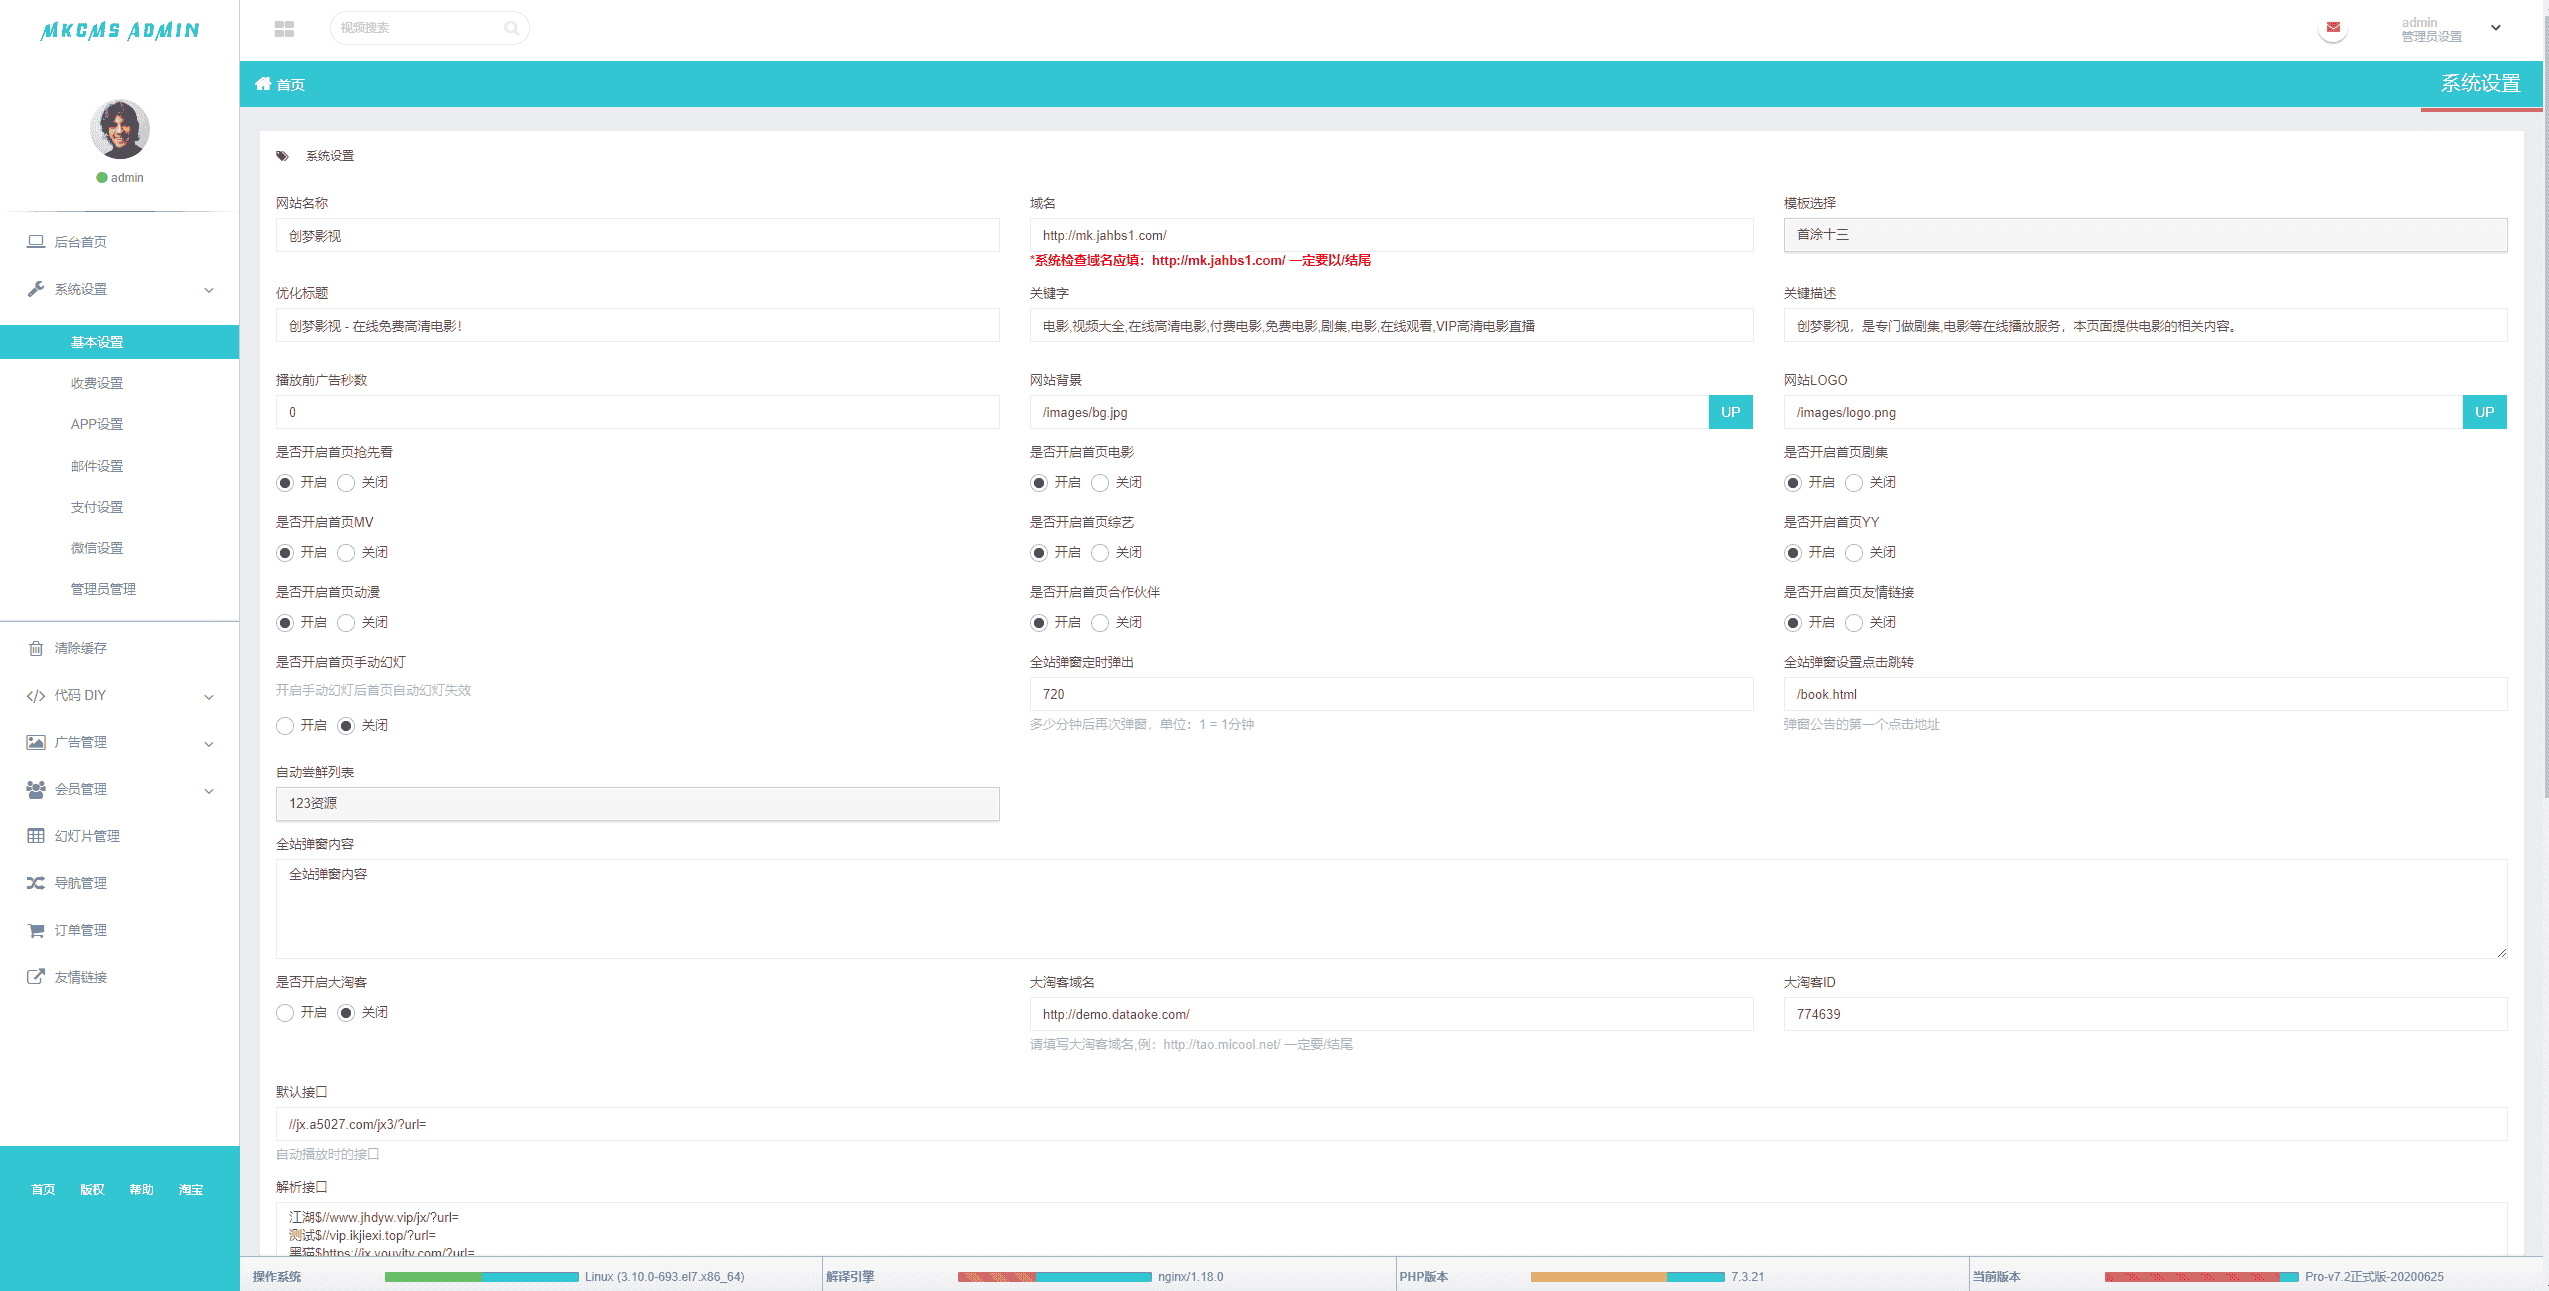Open the red mail notification icon
Viewport: 2549px width, 1291px height.
click(x=2332, y=28)
